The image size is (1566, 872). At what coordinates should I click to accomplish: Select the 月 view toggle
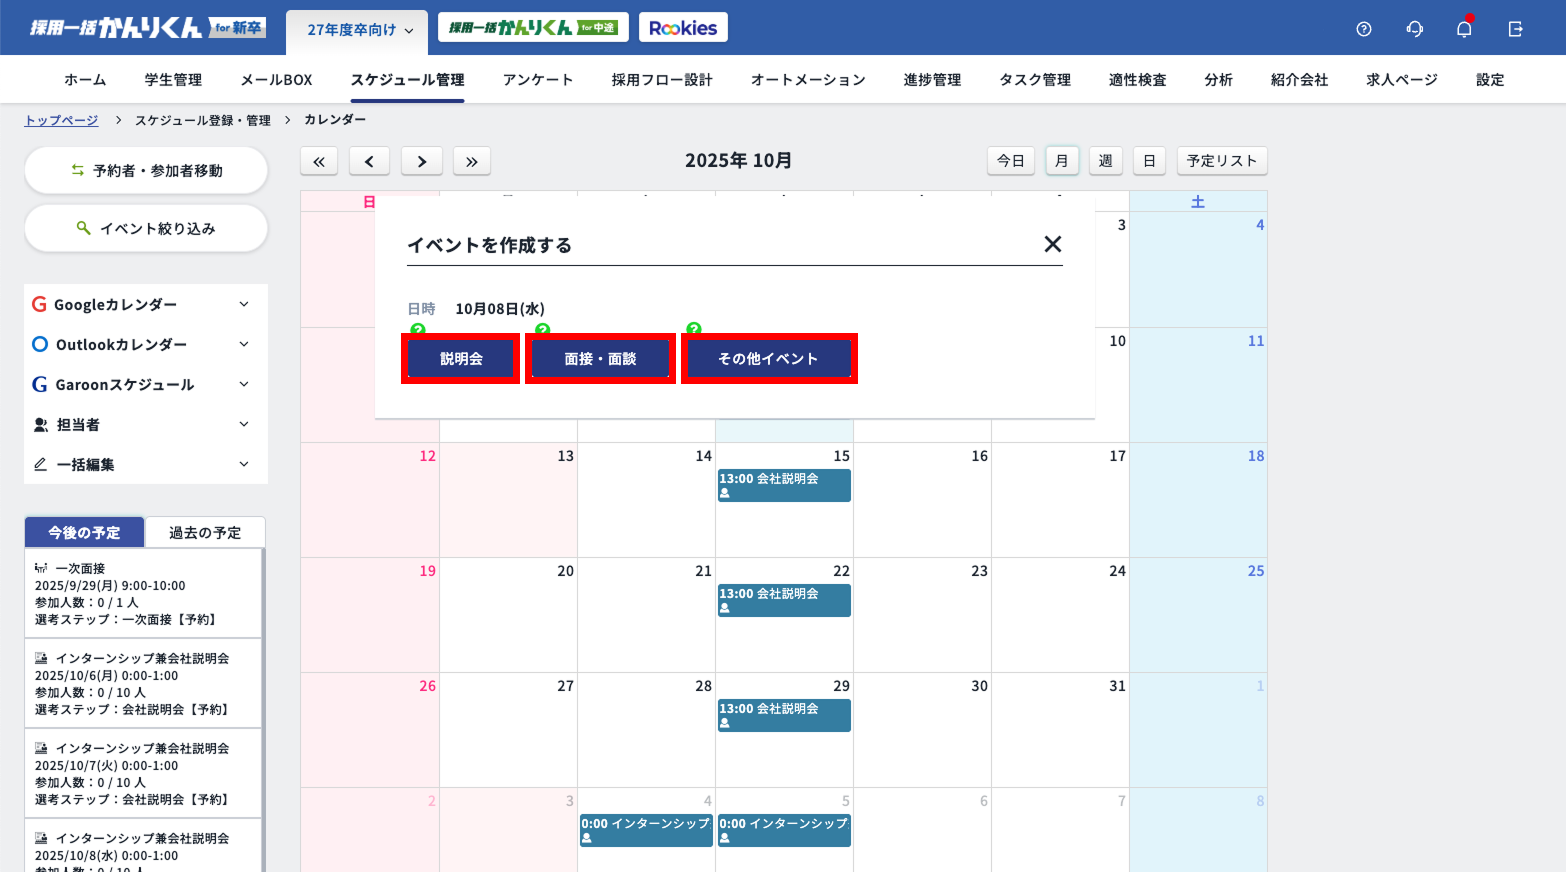[1062, 161]
